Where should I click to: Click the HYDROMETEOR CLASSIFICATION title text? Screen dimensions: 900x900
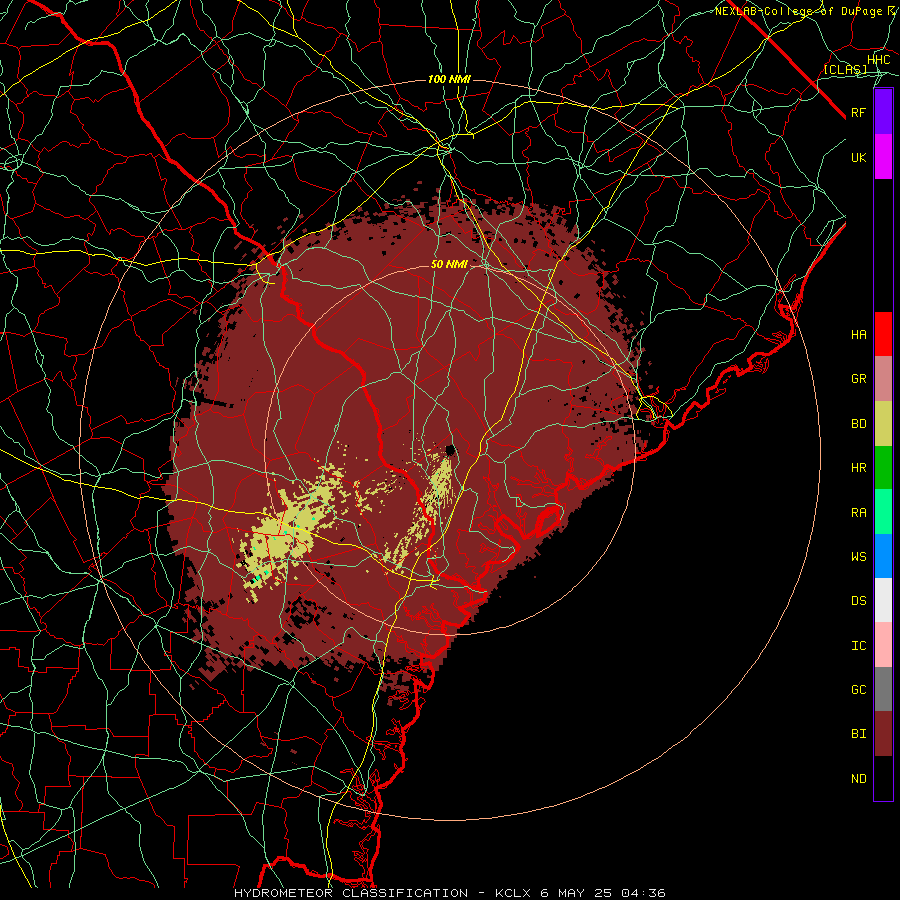[x=351, y=893]
